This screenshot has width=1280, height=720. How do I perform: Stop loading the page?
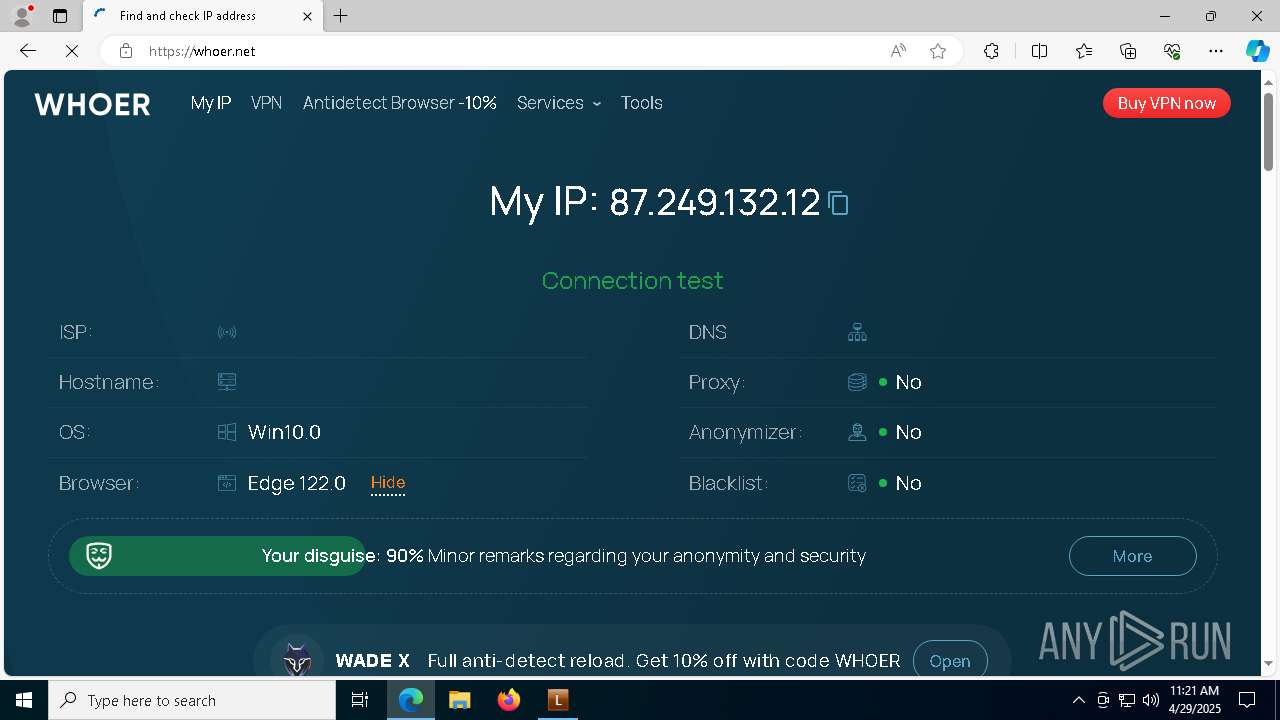pyautogui.click(x=72, y=51)
